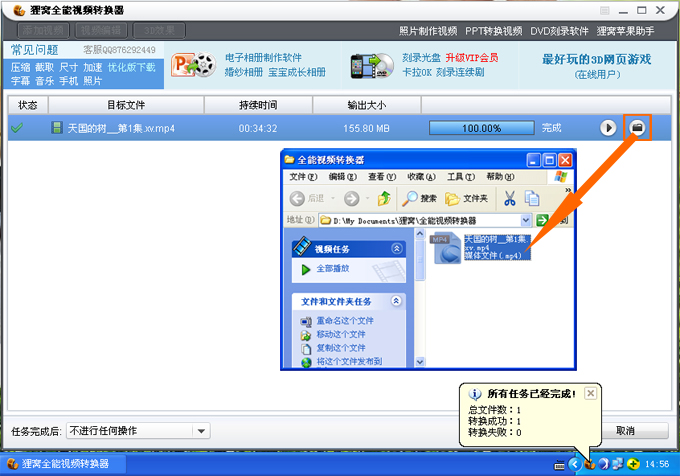Click the 取消 button
Screen dimensions: 680x476
[x=625, y=430]
